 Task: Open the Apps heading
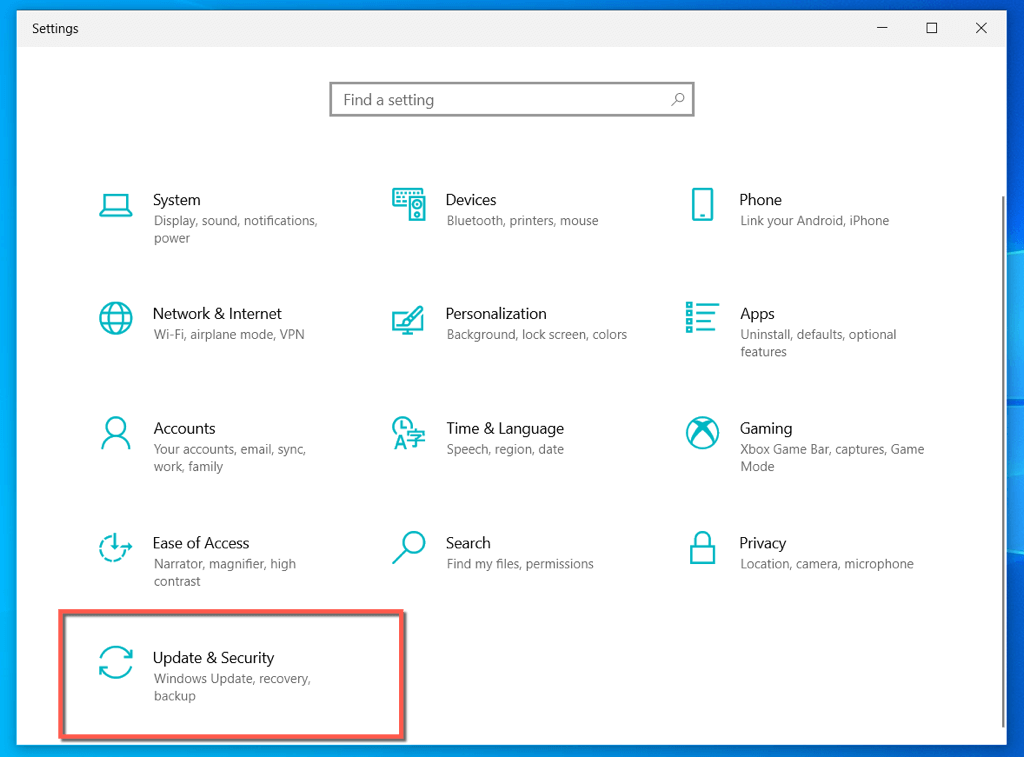tap(757, 314)
